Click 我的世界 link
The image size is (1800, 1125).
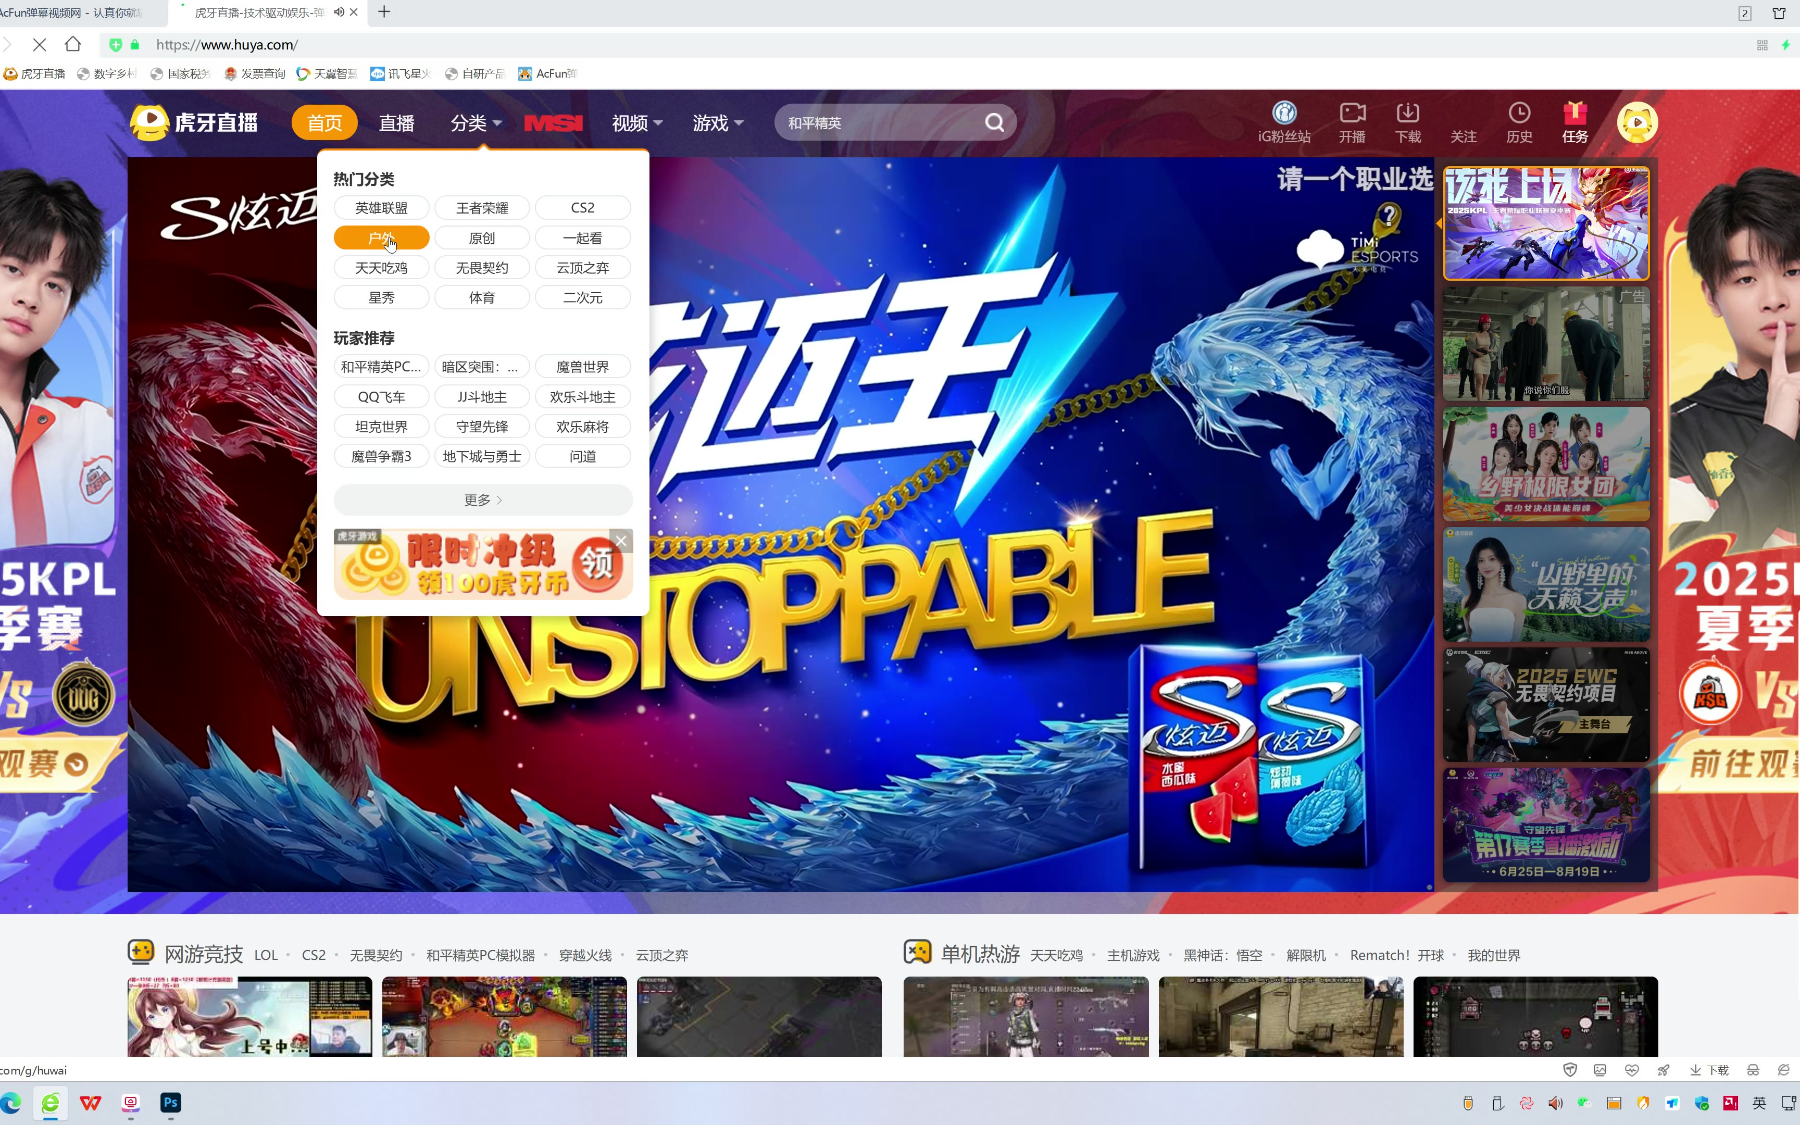(x=1494, y=955)
